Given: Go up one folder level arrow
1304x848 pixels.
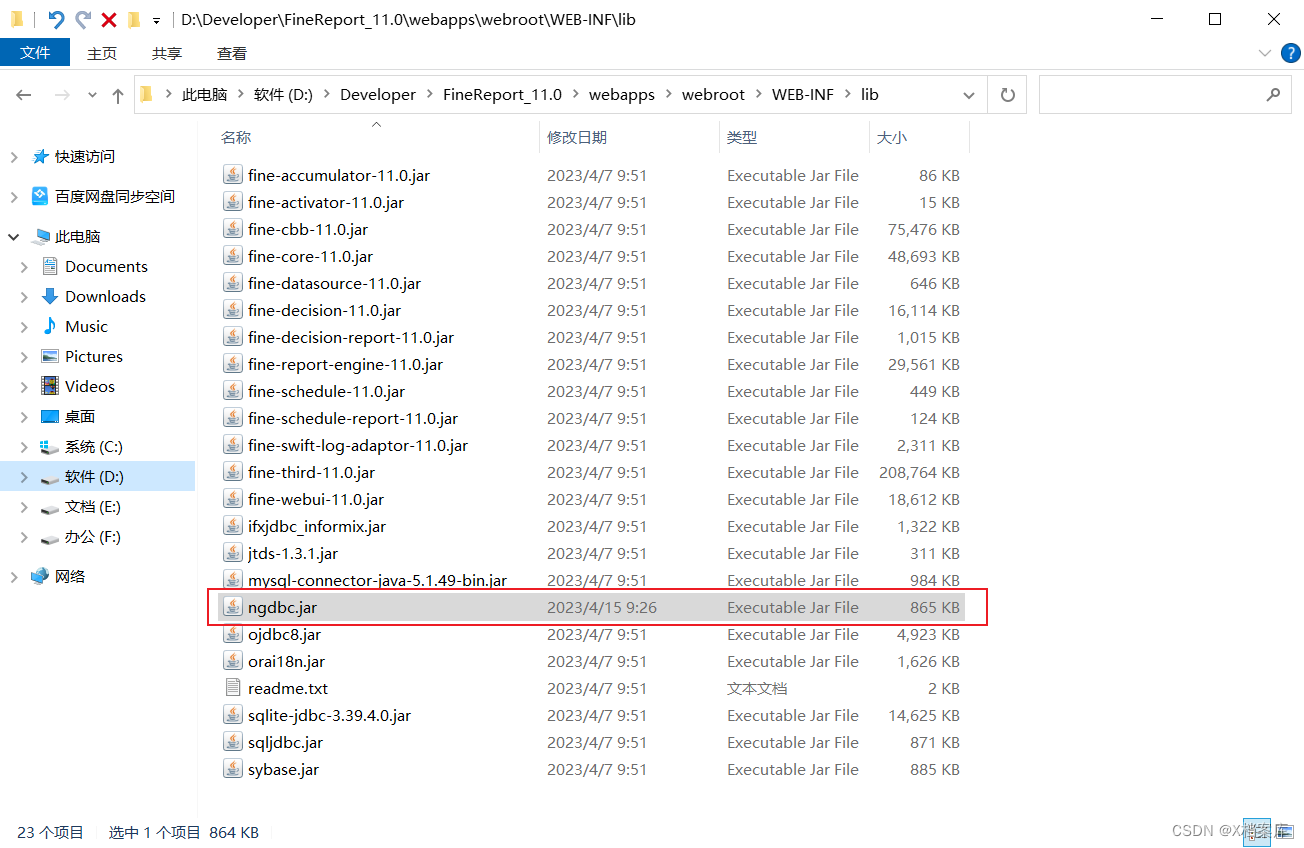Looking at the screenshot, I should coord(118,95).
